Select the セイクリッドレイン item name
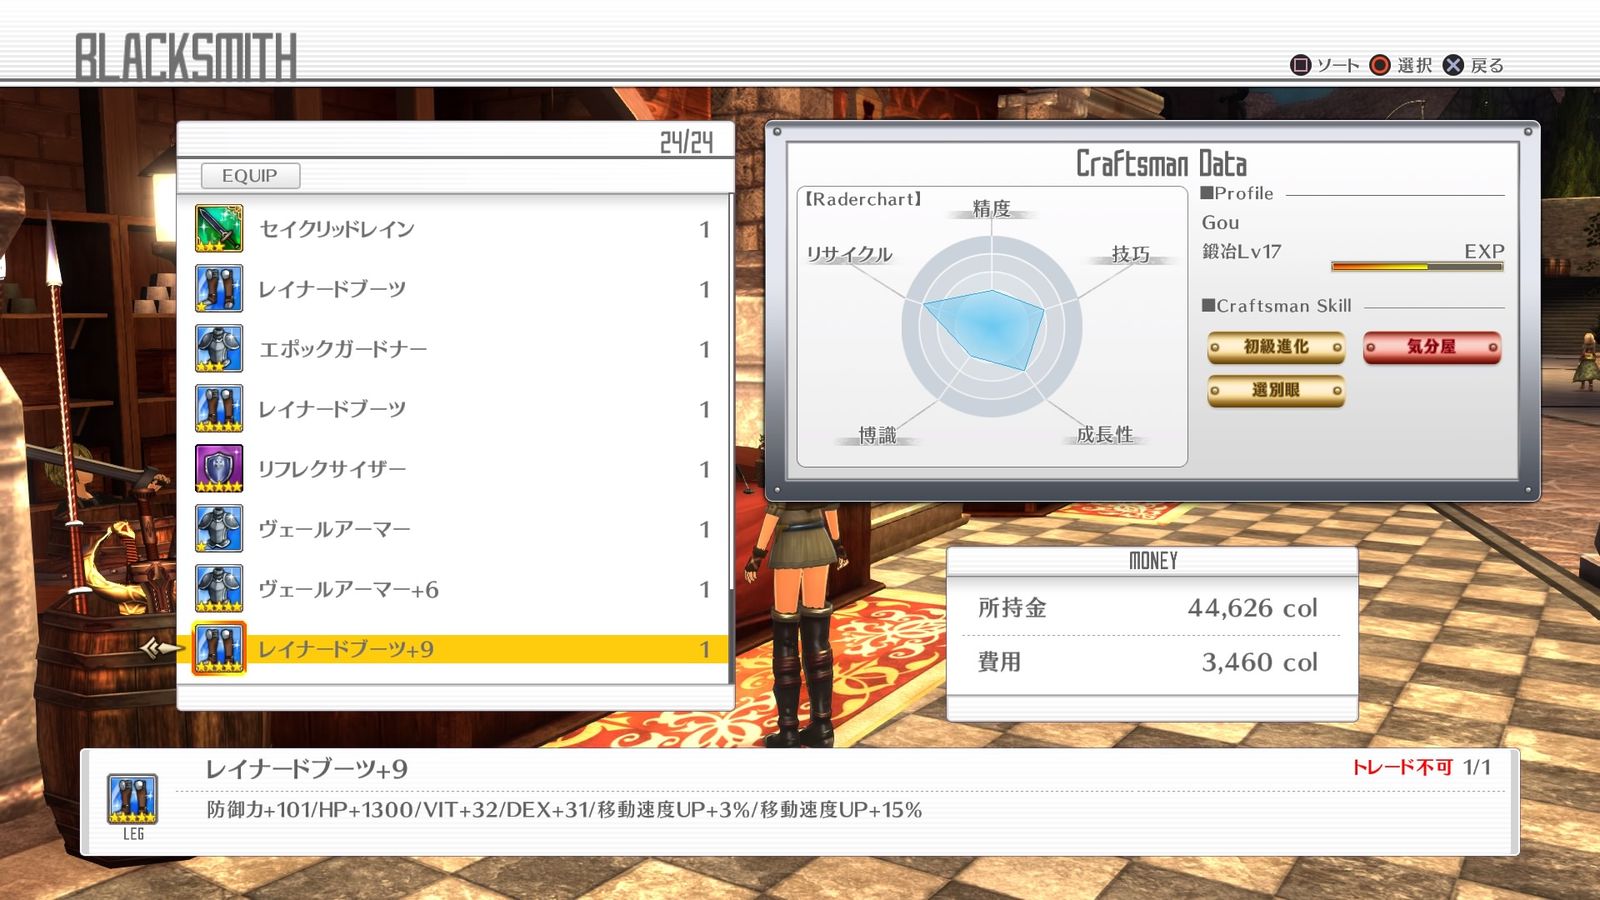The width and height of the screenshot is (1600, 900). 337,229
